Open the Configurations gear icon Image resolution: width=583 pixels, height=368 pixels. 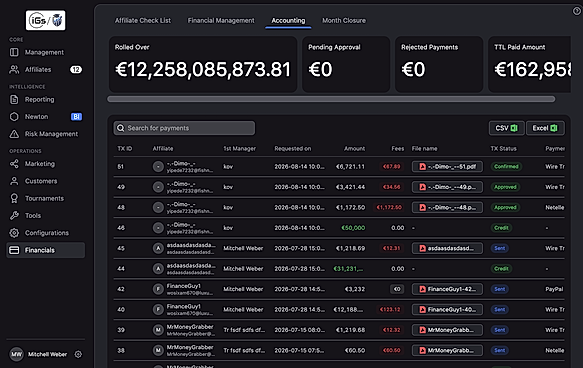(x=14, y=233)
